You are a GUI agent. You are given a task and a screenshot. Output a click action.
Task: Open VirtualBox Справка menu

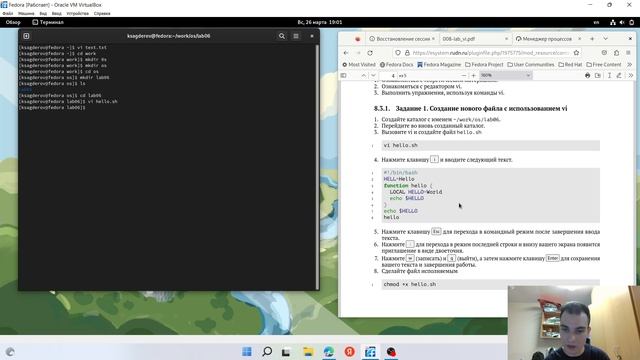(x=102, y=13)
